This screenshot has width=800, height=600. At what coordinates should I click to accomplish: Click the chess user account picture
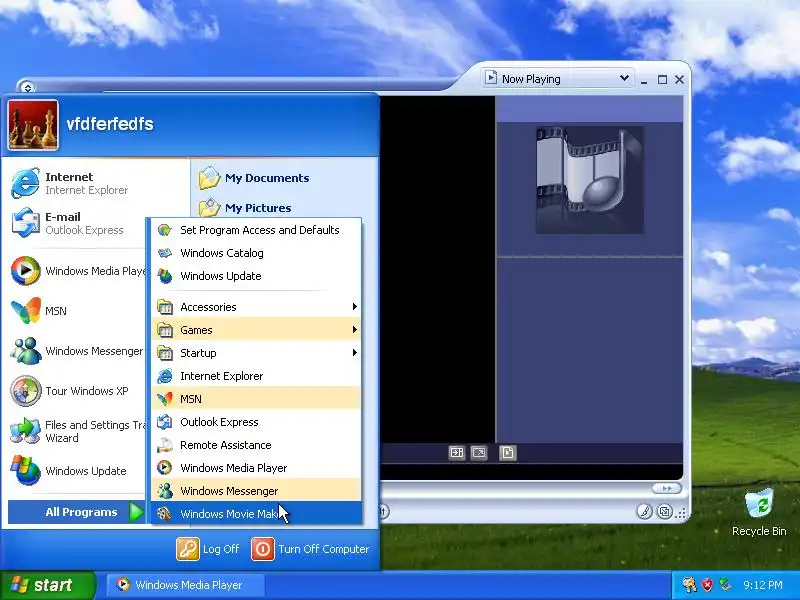[x=33, y=125]
